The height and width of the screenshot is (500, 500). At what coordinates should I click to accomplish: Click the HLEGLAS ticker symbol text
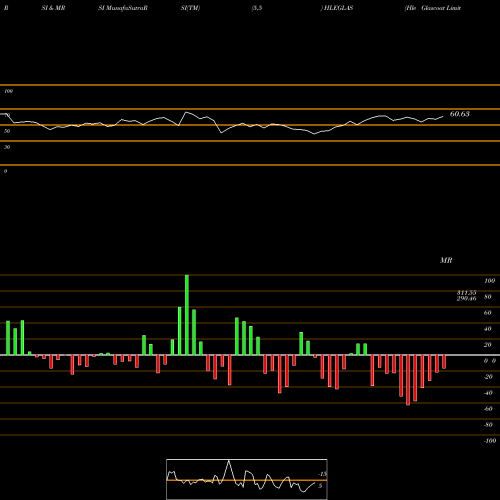click(x=338, y=8)
